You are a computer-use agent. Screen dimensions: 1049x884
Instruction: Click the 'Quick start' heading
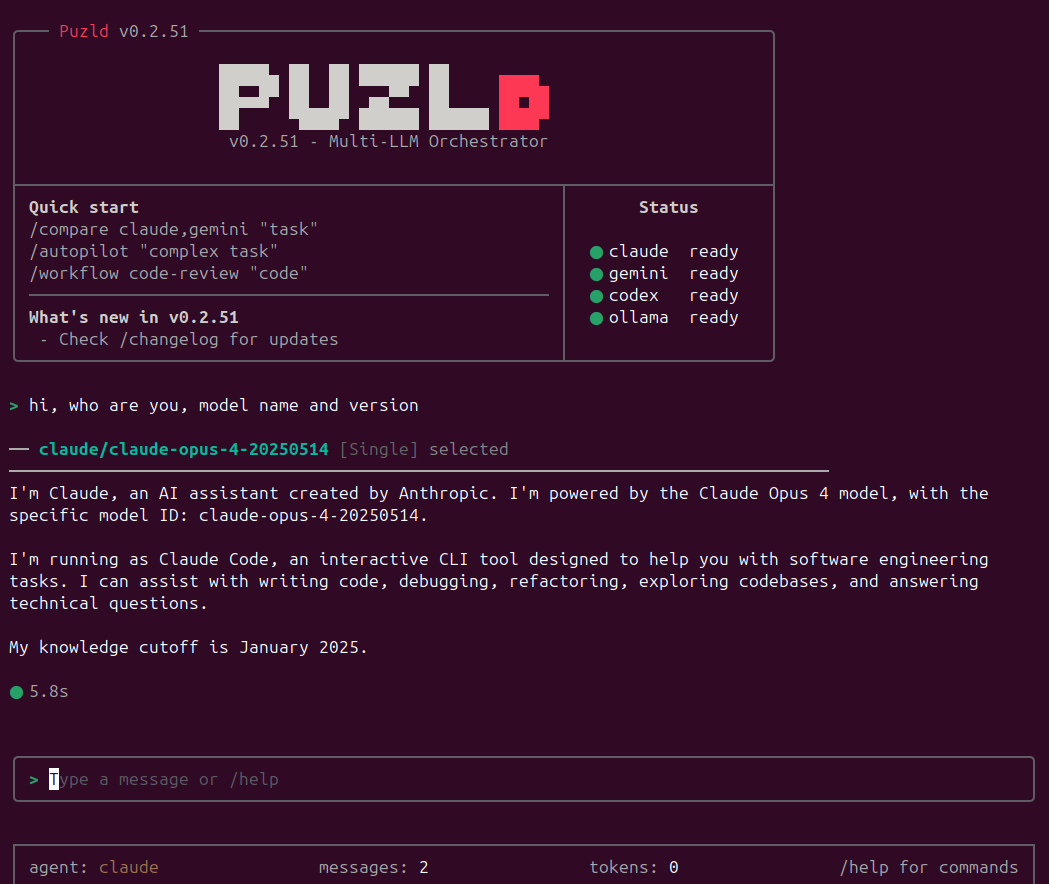click(x=84, y=207)
